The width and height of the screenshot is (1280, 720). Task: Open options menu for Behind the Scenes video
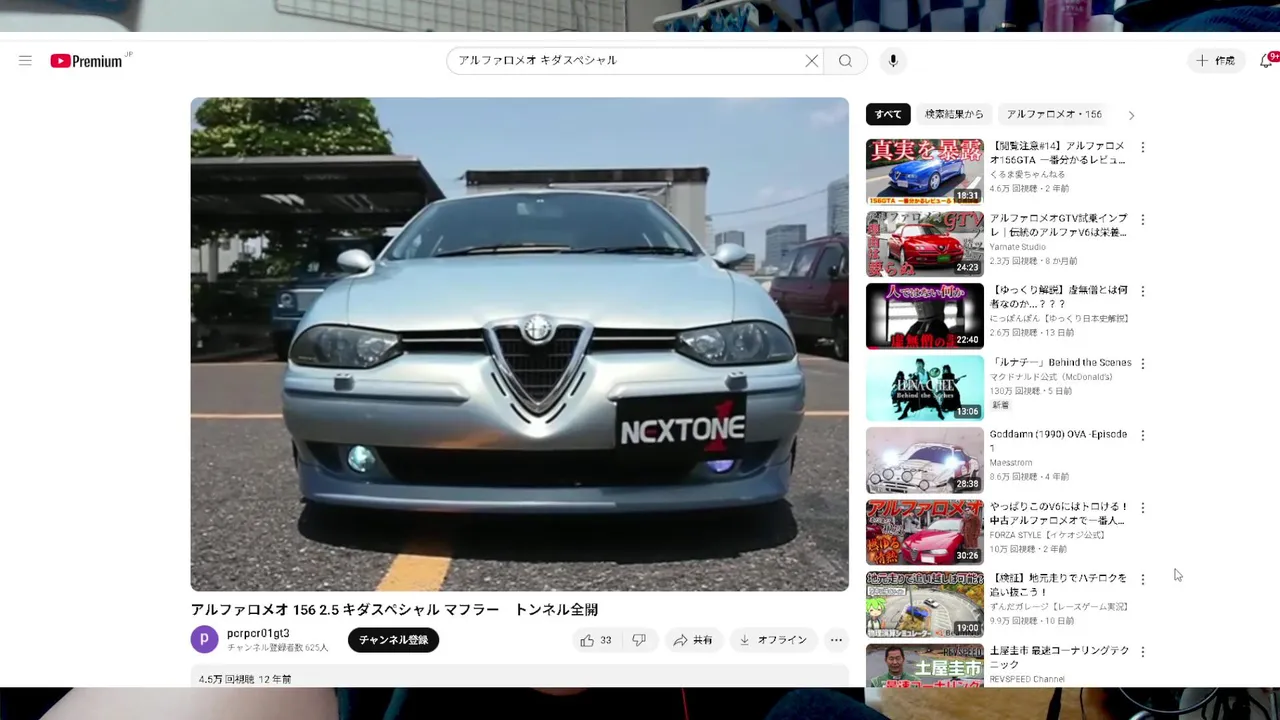point(1143,363)
